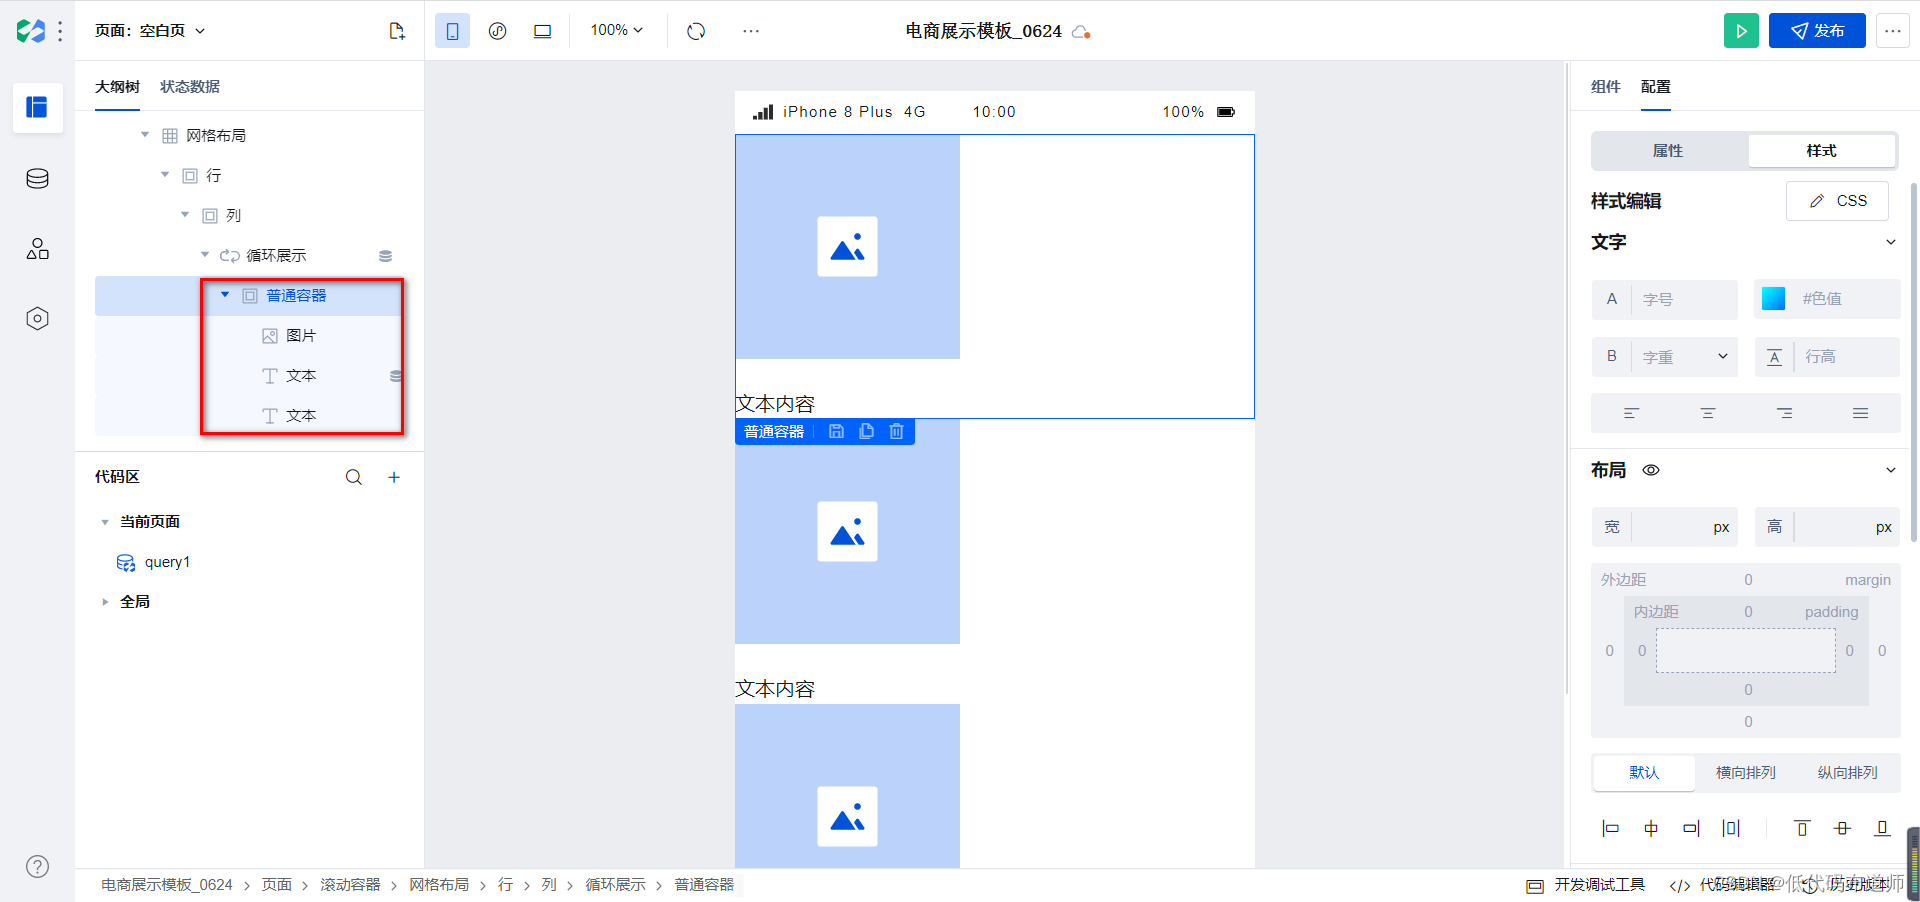Collapse the 普通容器 tree node

[x=225, y=295]
